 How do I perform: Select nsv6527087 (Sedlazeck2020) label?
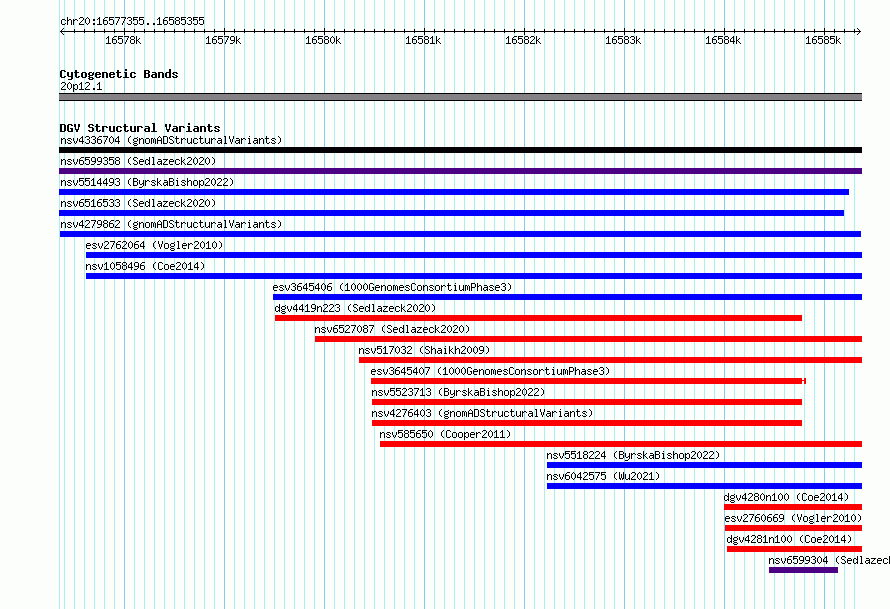[x=392, y=329]
